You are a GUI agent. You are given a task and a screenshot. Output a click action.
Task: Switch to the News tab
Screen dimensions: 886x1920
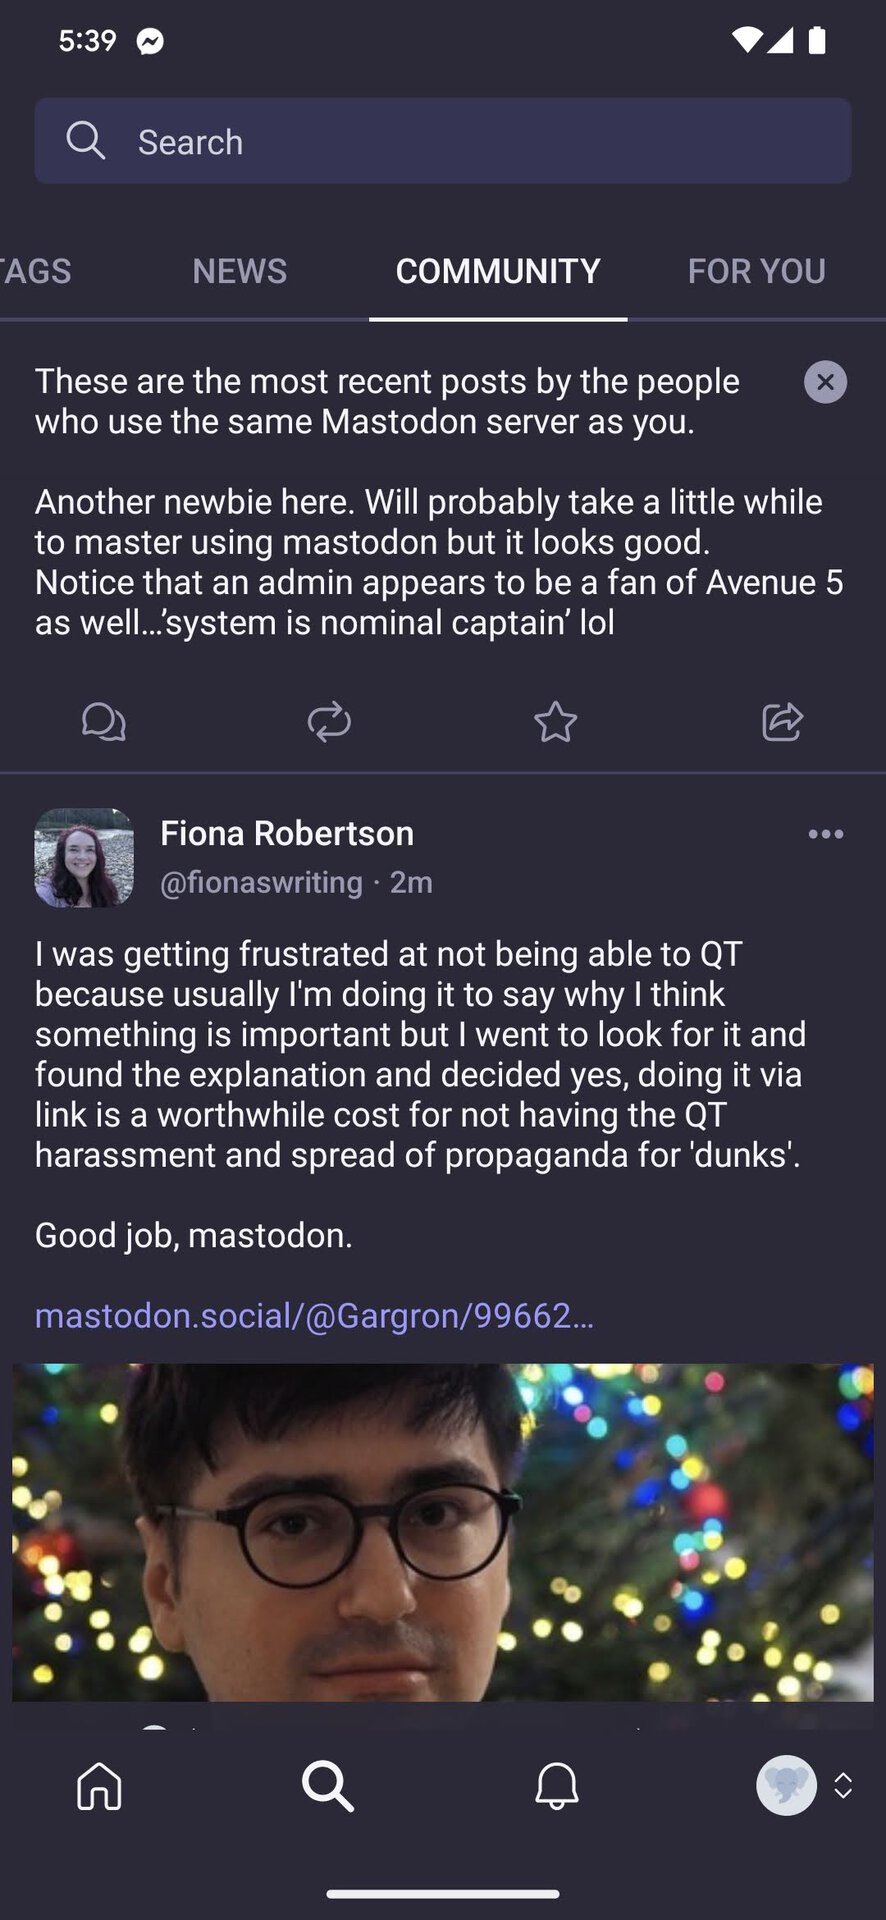(x=239, y=271)
